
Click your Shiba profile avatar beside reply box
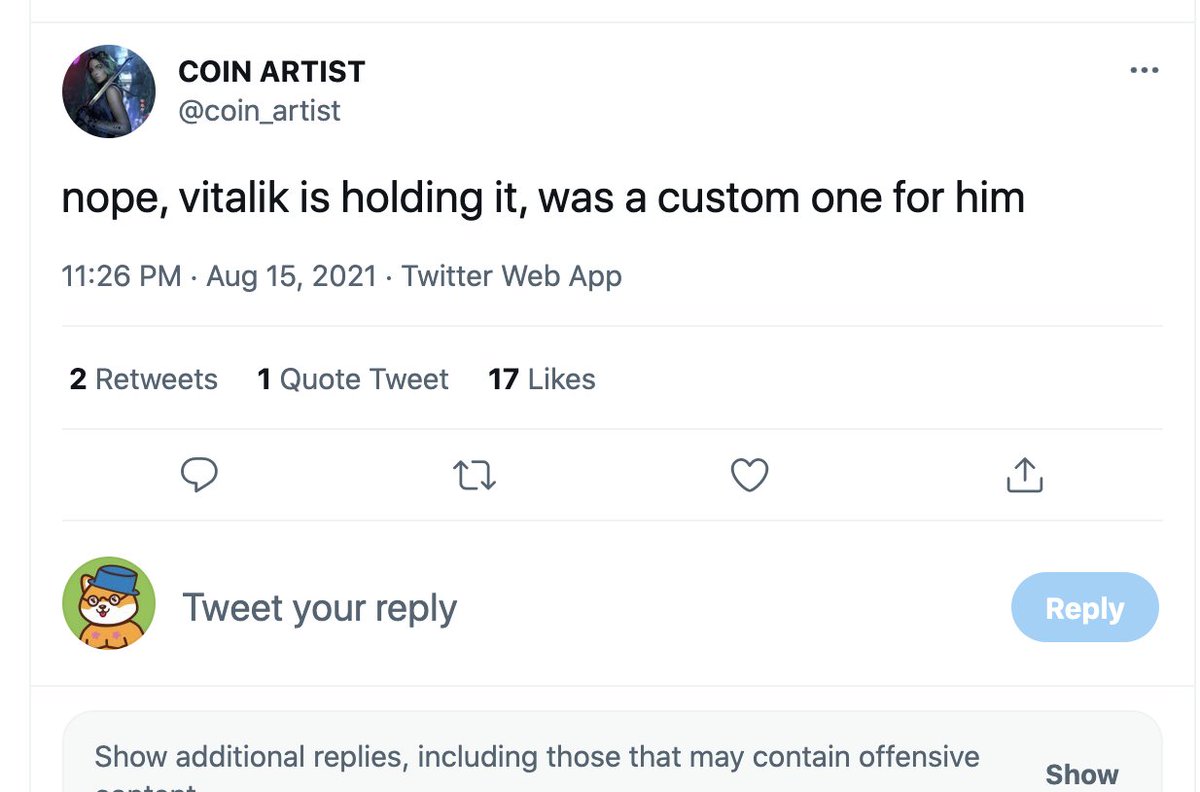pos(109,603)
